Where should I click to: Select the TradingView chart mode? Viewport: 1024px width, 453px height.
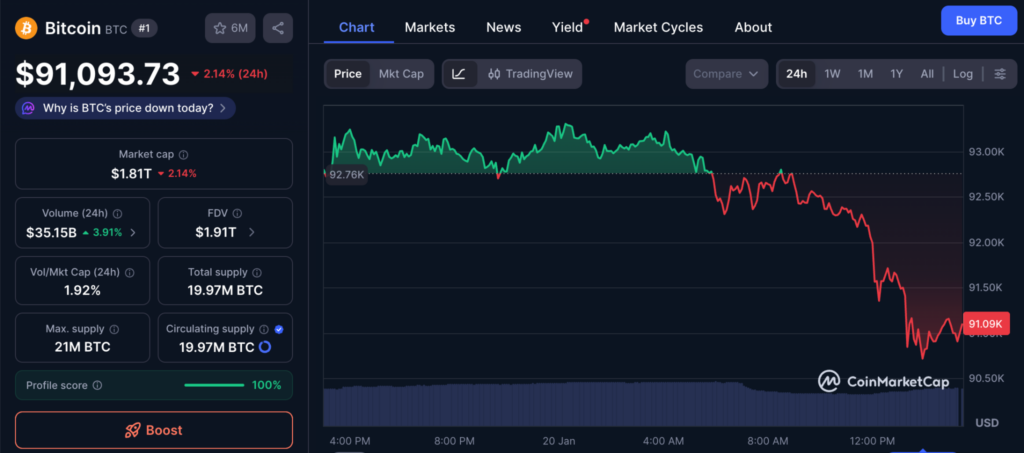[x=529, y=74]
